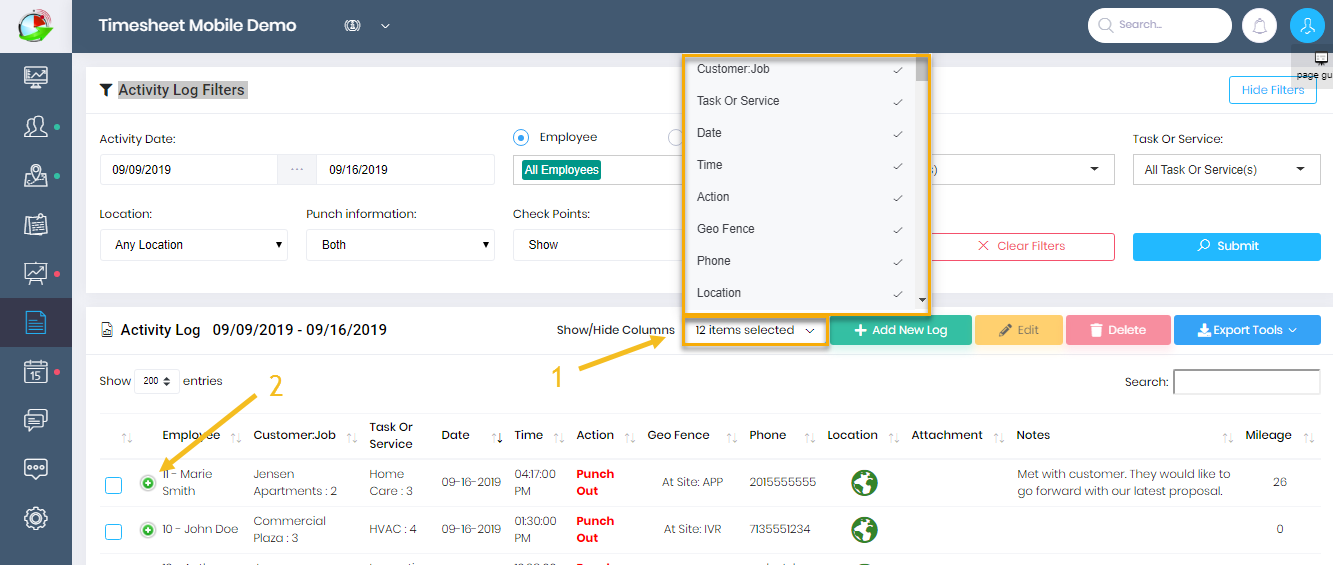The height and width of the screenshot is (565, 1333).
Task: Sort by the Employee column arrows
Action: [236, 437]
